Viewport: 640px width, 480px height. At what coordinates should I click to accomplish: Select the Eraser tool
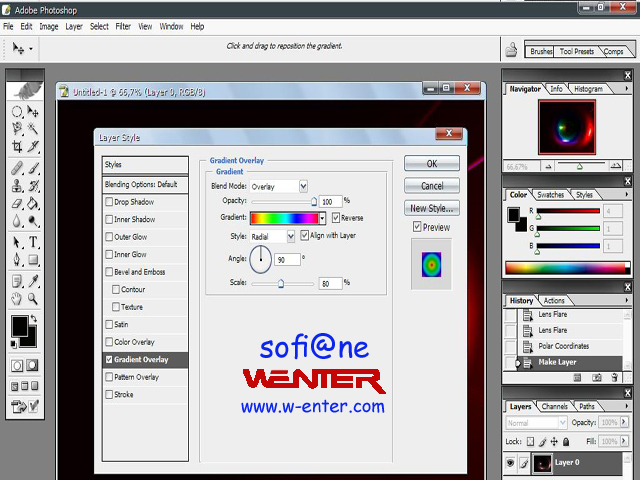17,204
